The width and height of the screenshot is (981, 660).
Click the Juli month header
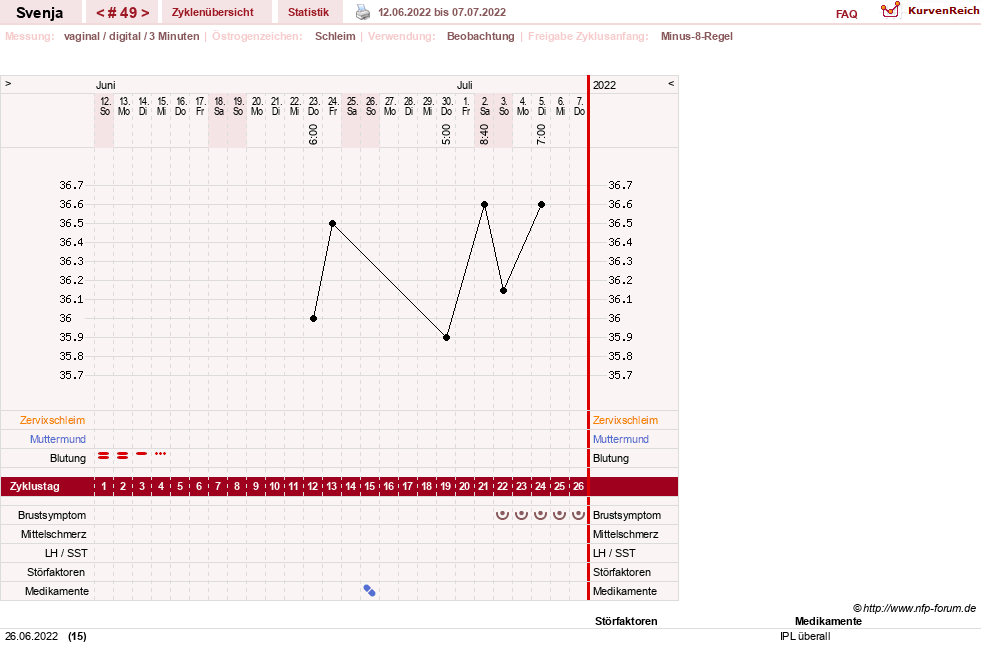click(x=464, y=86)
